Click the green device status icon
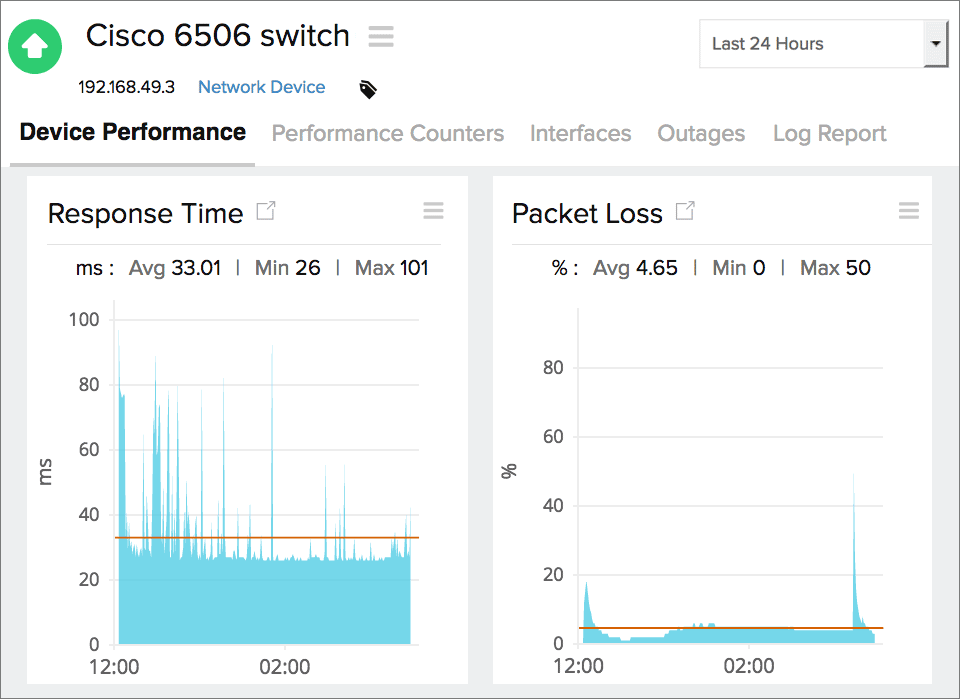This screenshot has height=699, width=960. (34, 46)
